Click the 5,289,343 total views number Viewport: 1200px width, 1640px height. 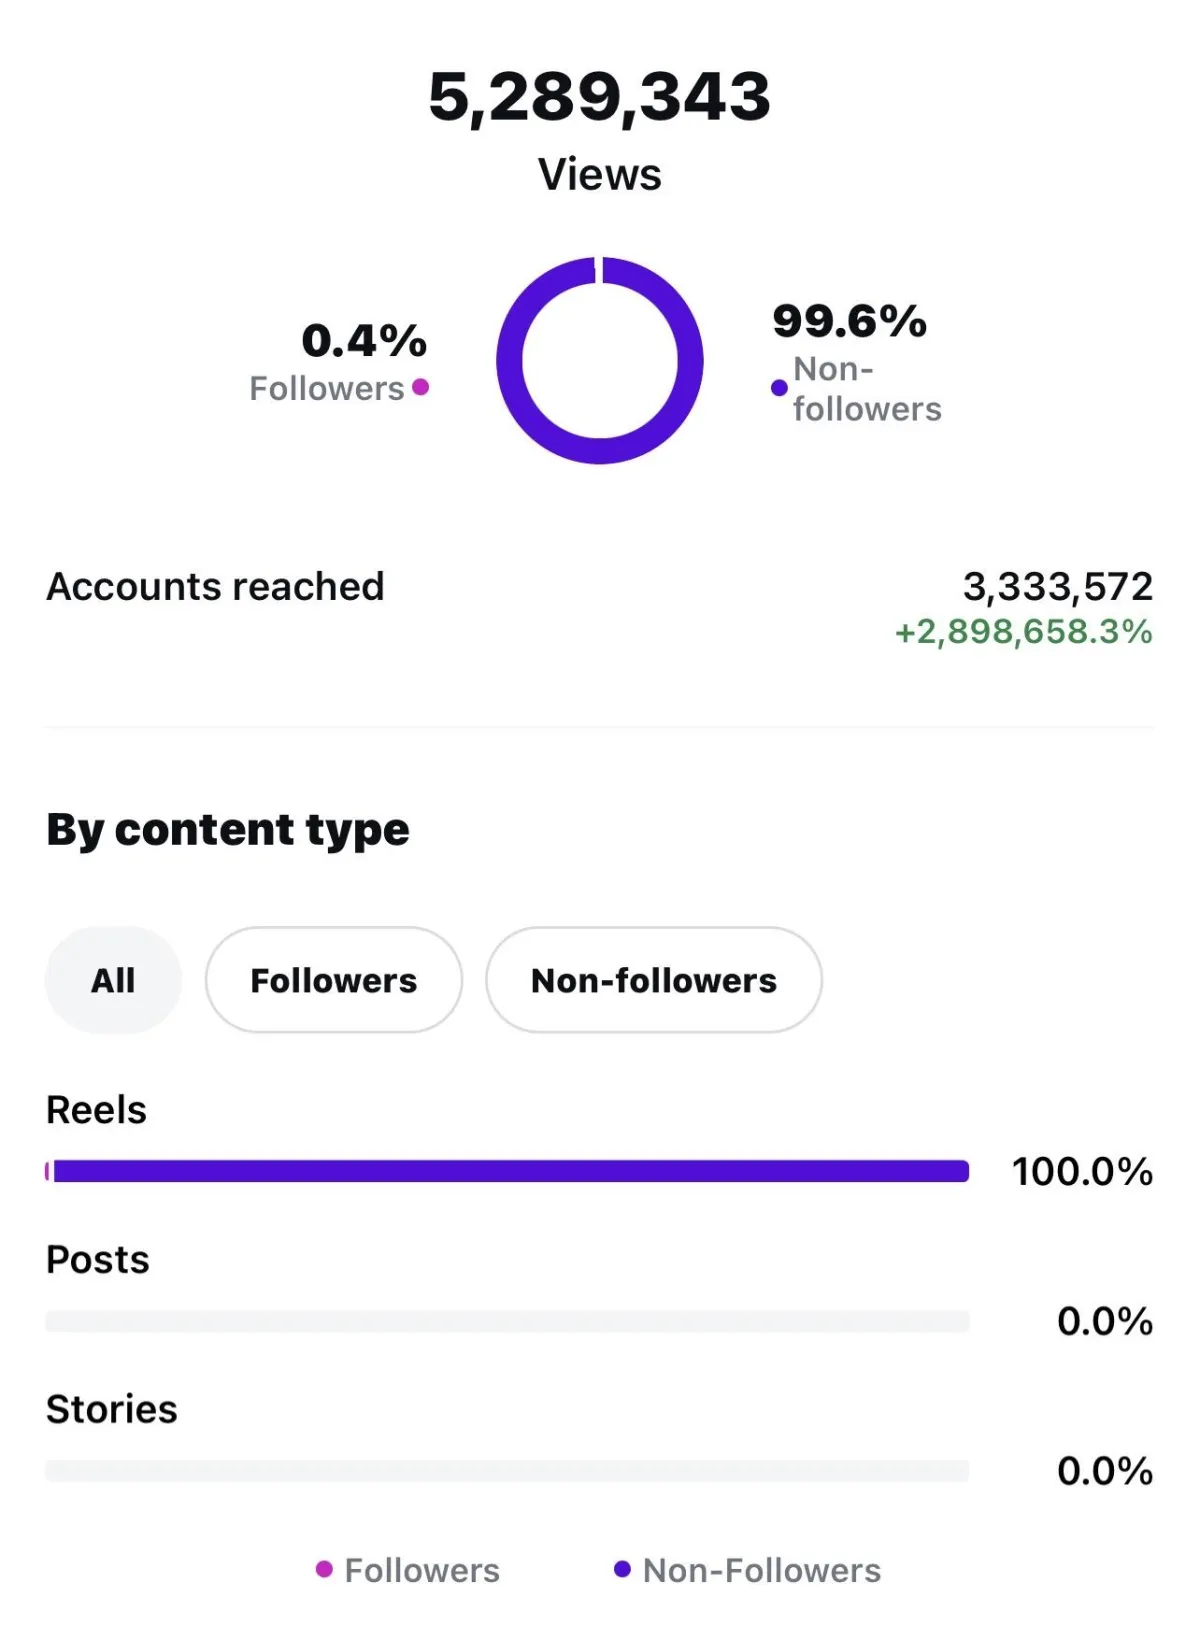tap(600, 97)
